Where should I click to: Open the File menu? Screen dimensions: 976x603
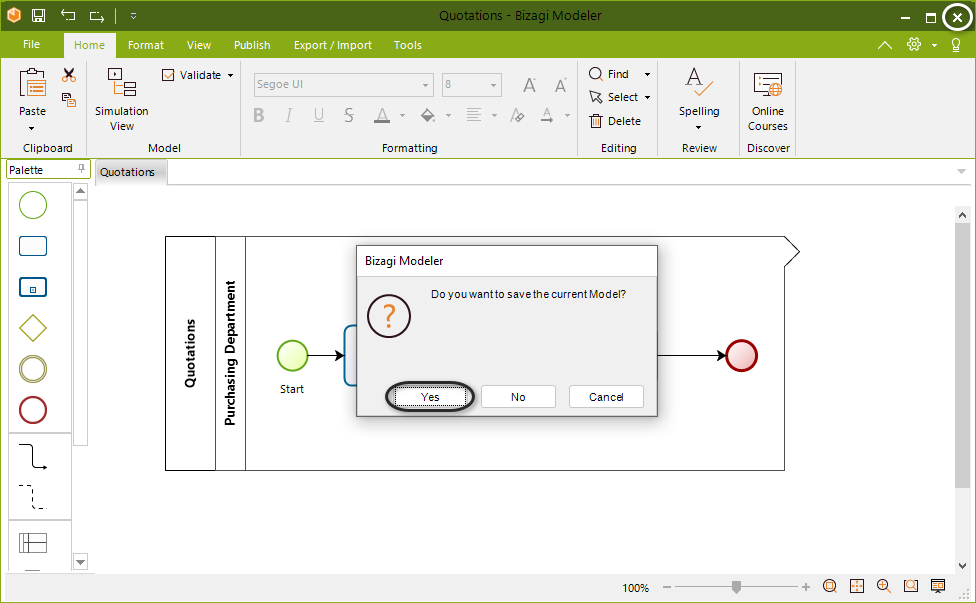click(x=31, y=44)
